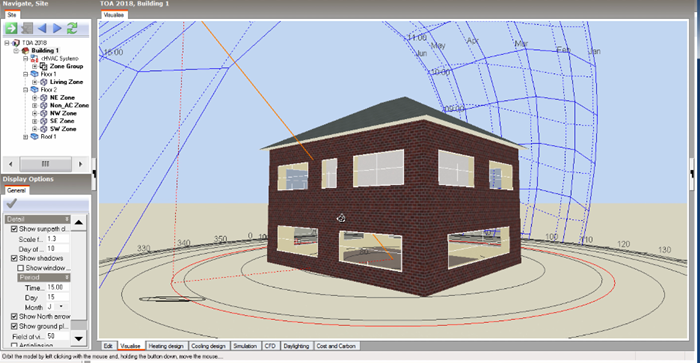
Task: Collapse the Floor 2 tree node
Action: coord(26,90)
